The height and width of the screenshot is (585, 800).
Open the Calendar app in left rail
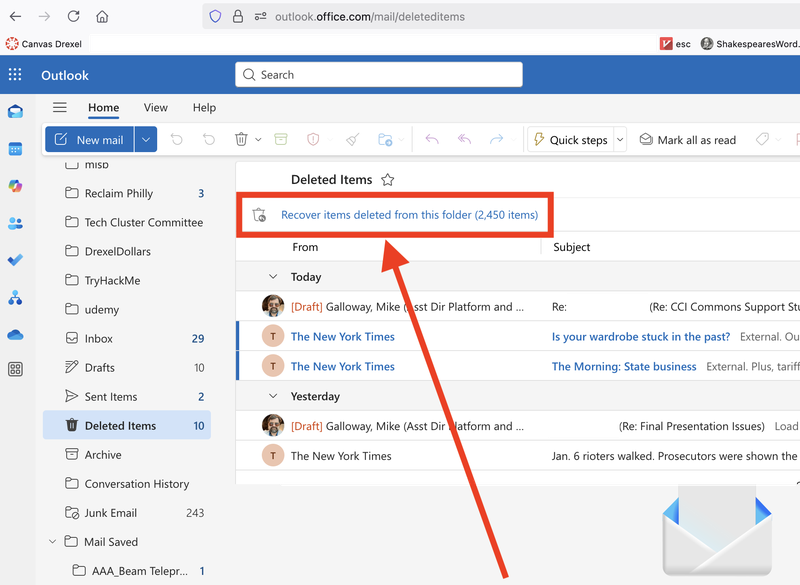[x=15, y=149]
